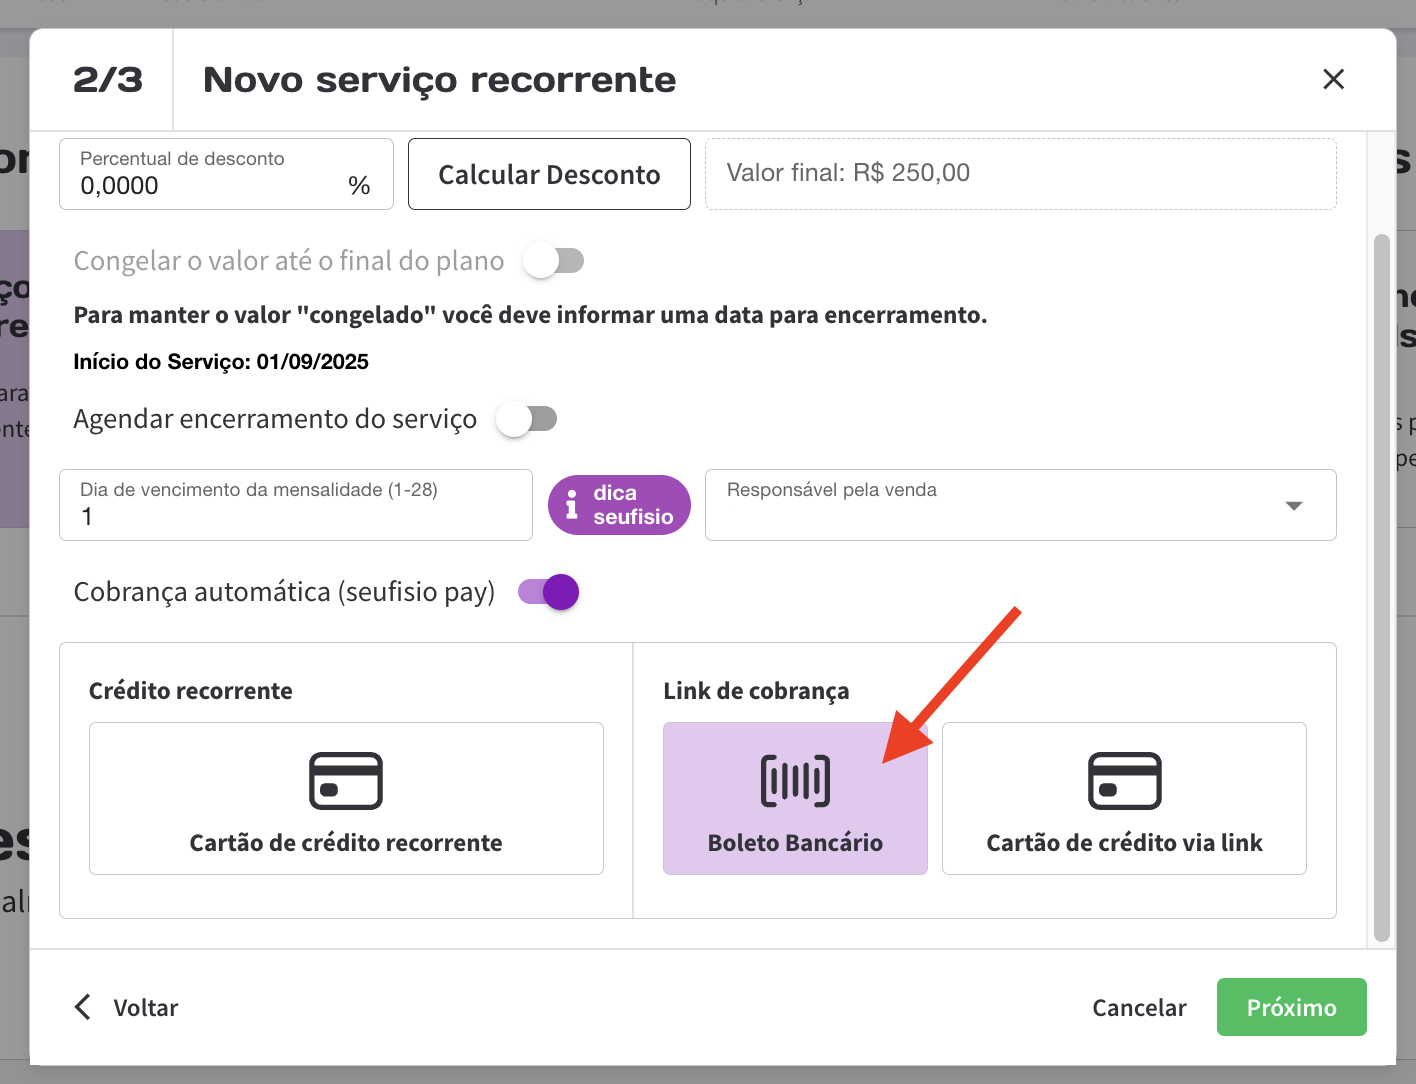Select the Boleto Bancário payment option
The width and height of the screenshot is (1416, 1084).
795,798
